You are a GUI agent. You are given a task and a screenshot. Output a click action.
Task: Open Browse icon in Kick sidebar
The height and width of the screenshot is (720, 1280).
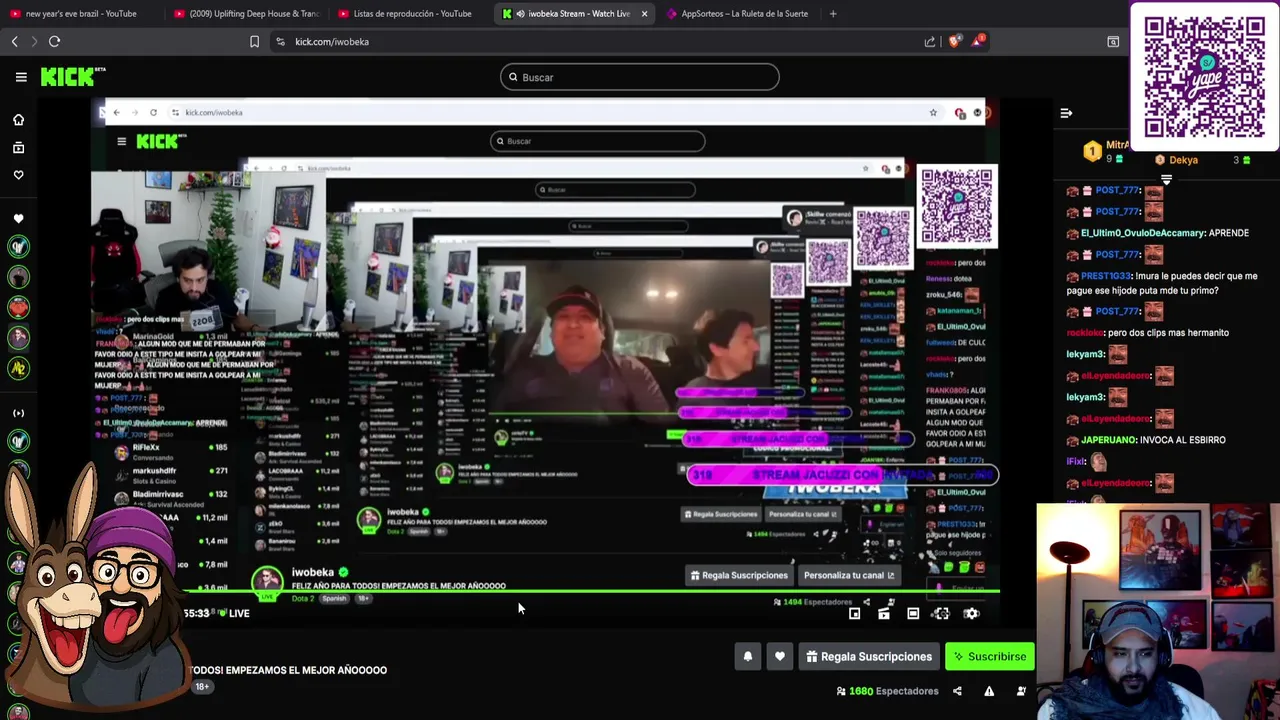pyautogui.click(x=18, y=148)
